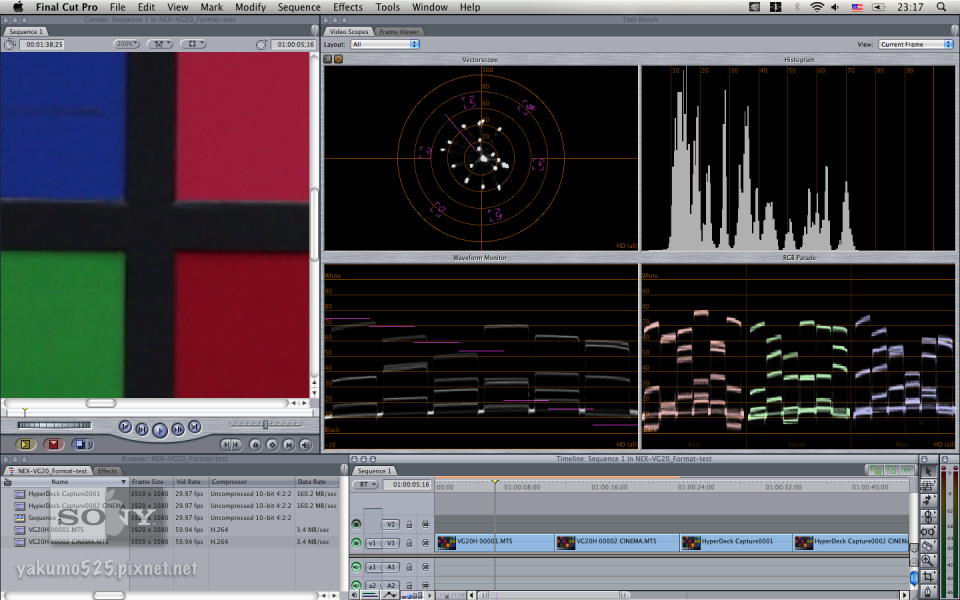Open the View dropdown showing Current Frame
This screenshot has height=600, width=960.
[915, 44]
